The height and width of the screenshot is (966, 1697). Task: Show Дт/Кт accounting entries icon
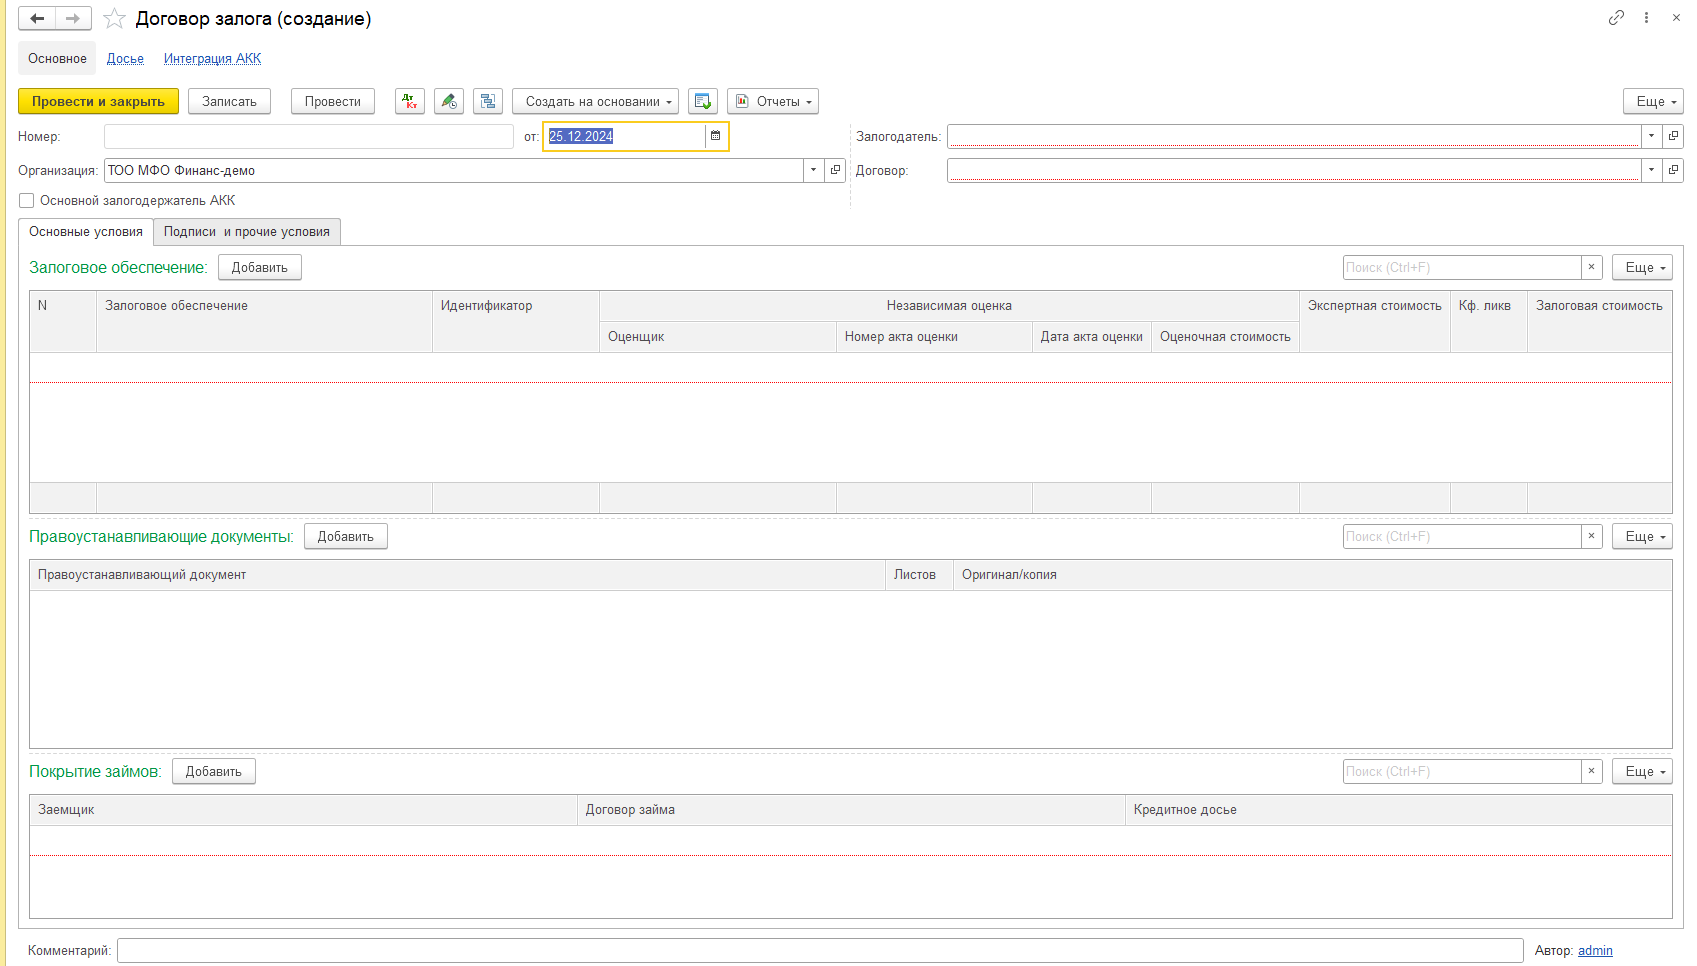[x=410, y=101]
